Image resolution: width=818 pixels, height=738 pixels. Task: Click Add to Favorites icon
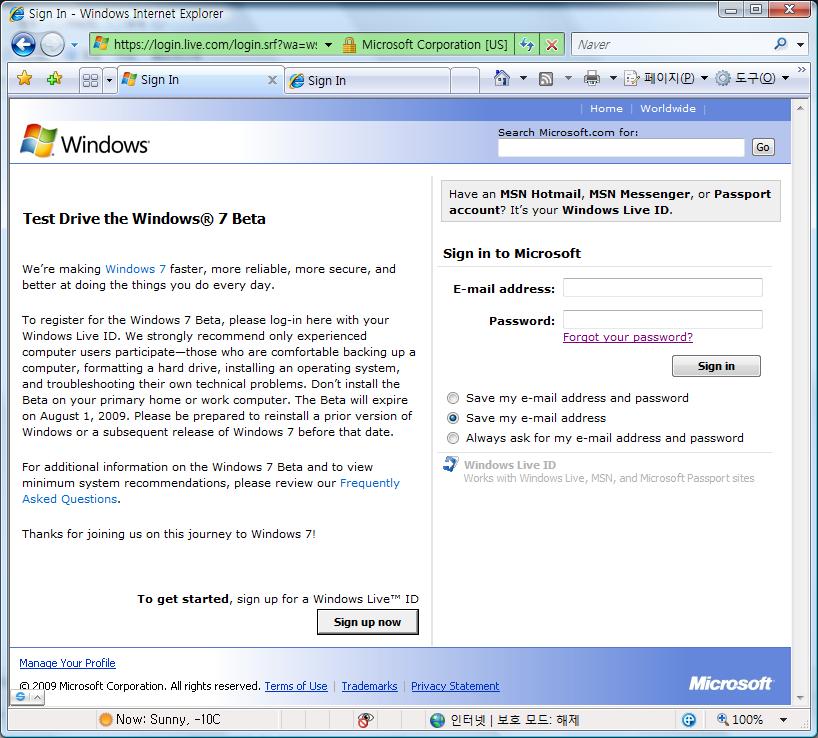54,79
